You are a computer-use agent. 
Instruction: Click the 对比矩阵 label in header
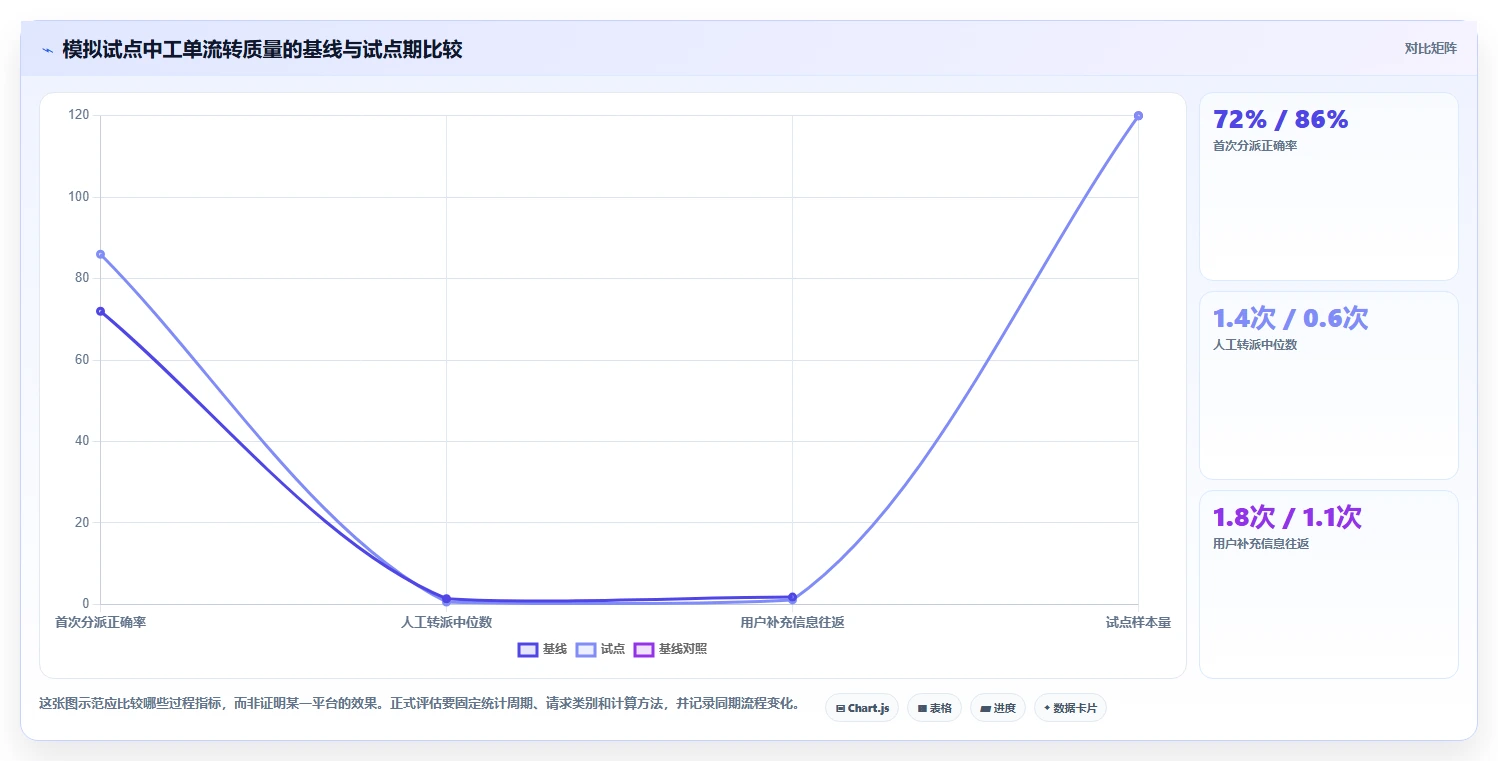pos(1431,48)
